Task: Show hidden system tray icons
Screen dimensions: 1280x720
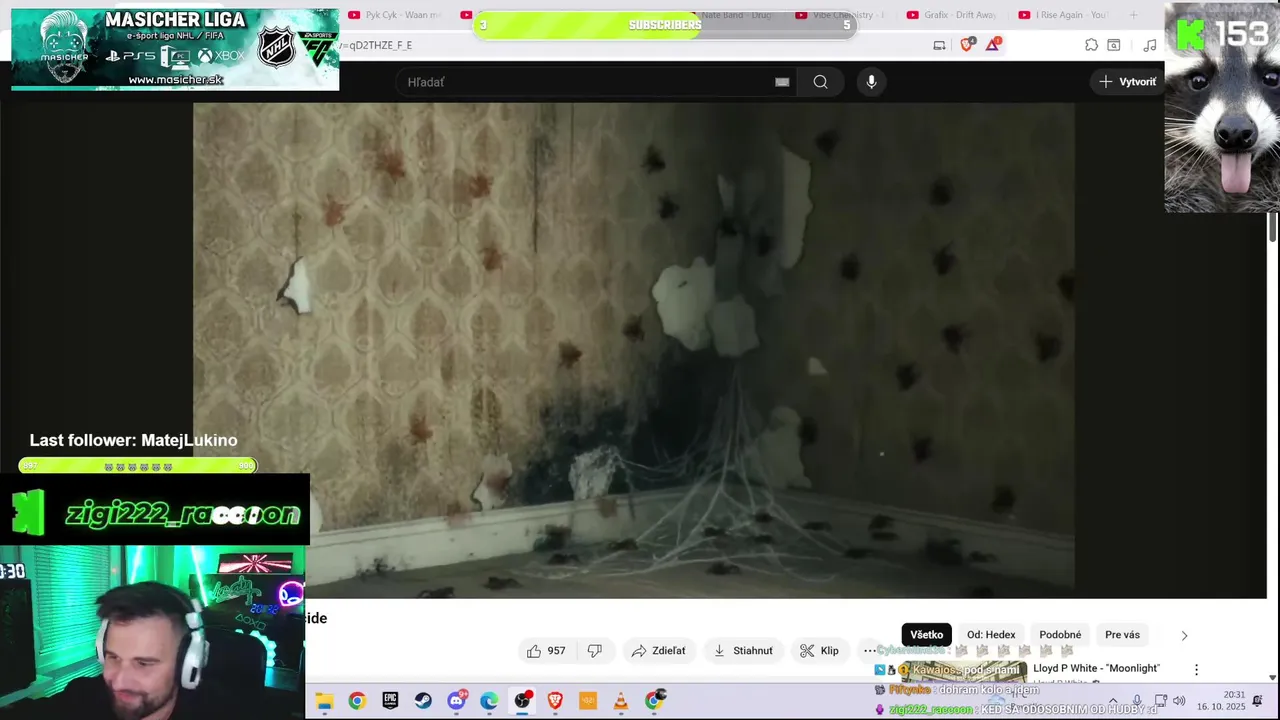Action: point(1113,701)
